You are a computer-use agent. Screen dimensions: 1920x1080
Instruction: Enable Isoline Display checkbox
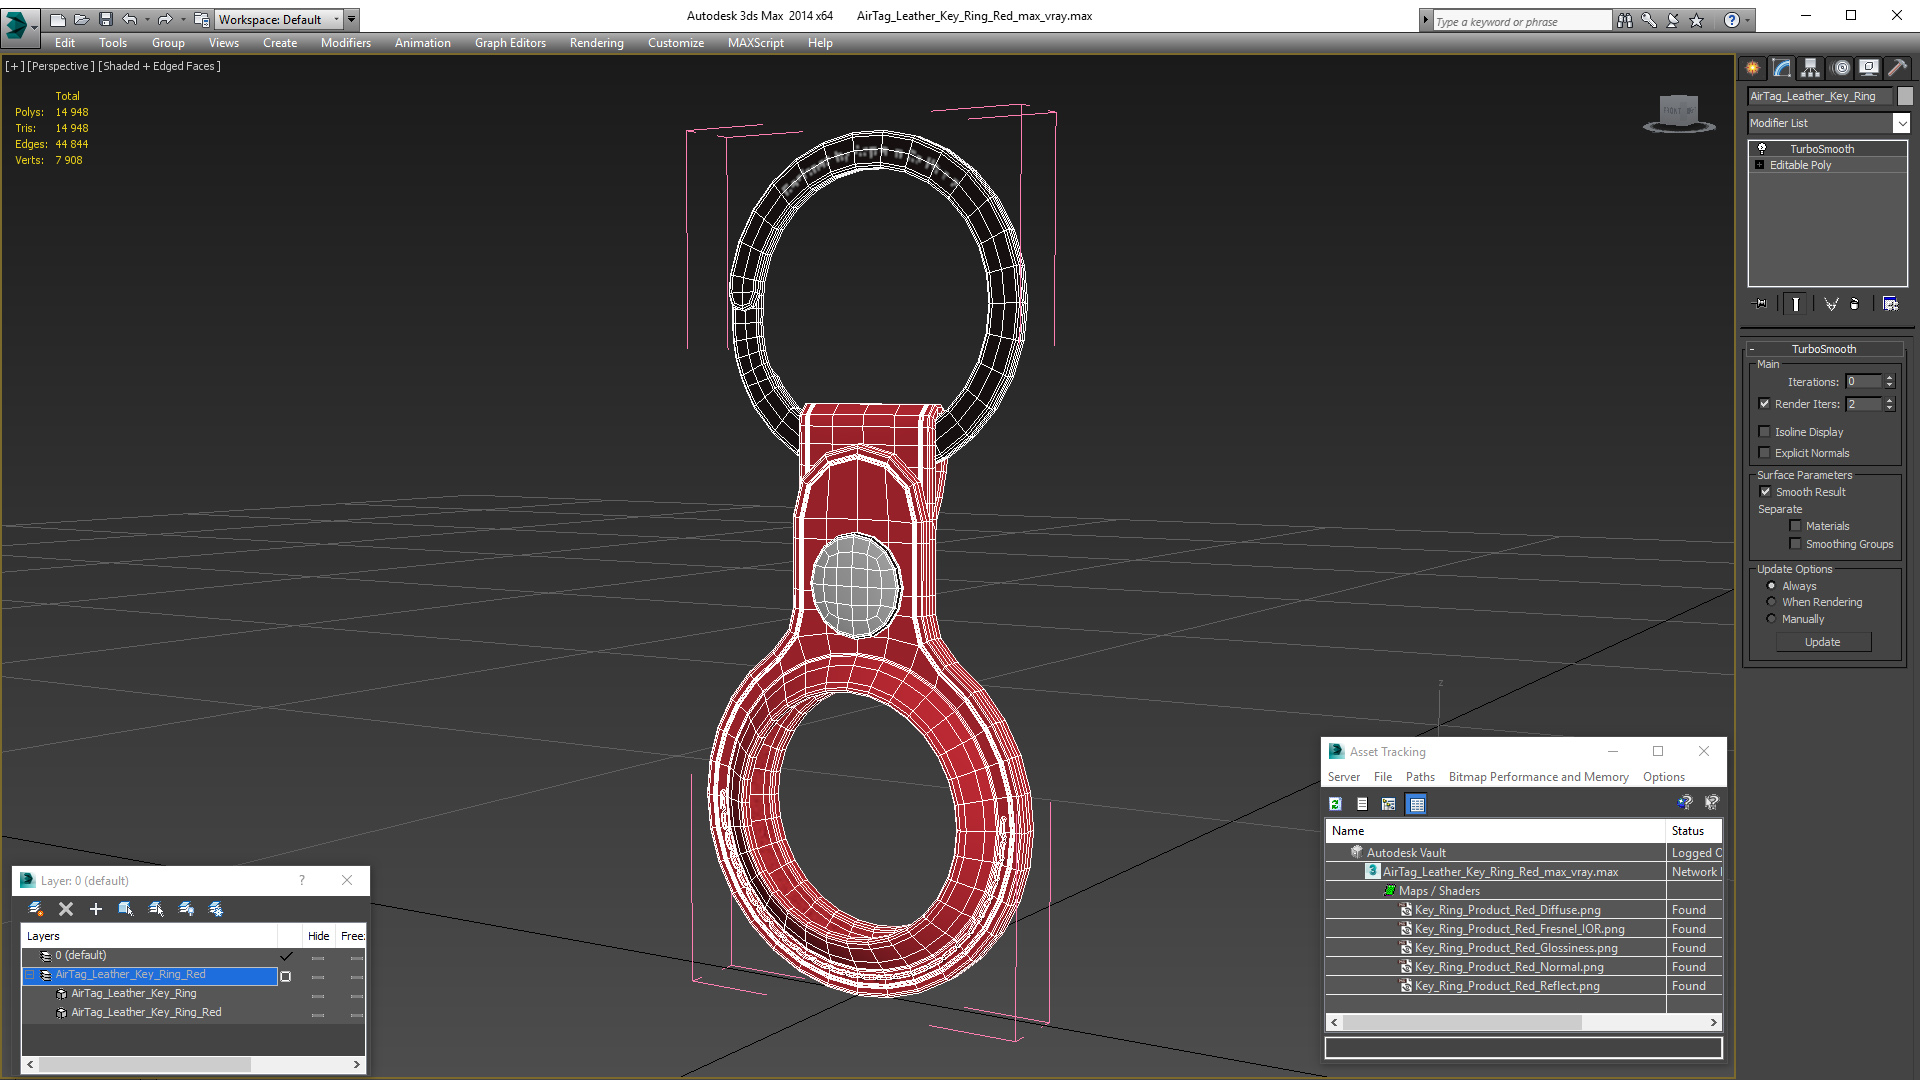pyautogui.click(x=1765, y=432)
